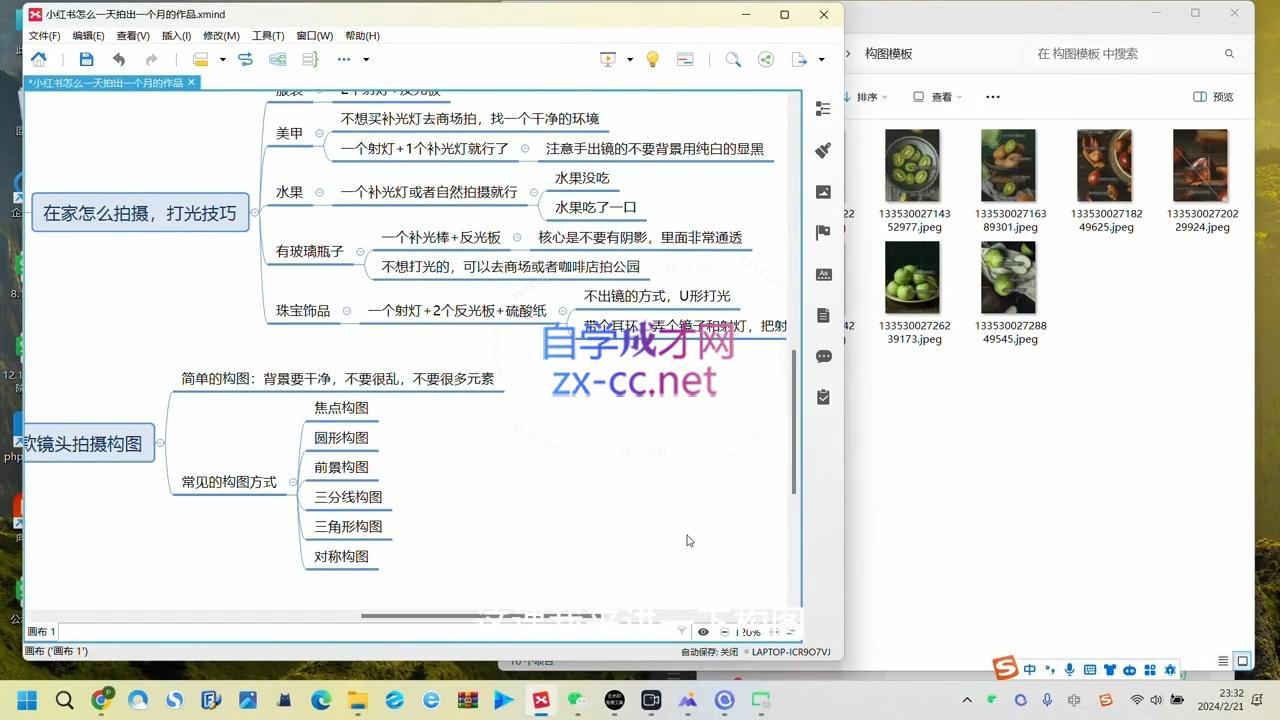The image size is (1280, 720).
Task: Insert a relationship line from the toolbar
Action: pyautogui.click(x=245, y=59)
